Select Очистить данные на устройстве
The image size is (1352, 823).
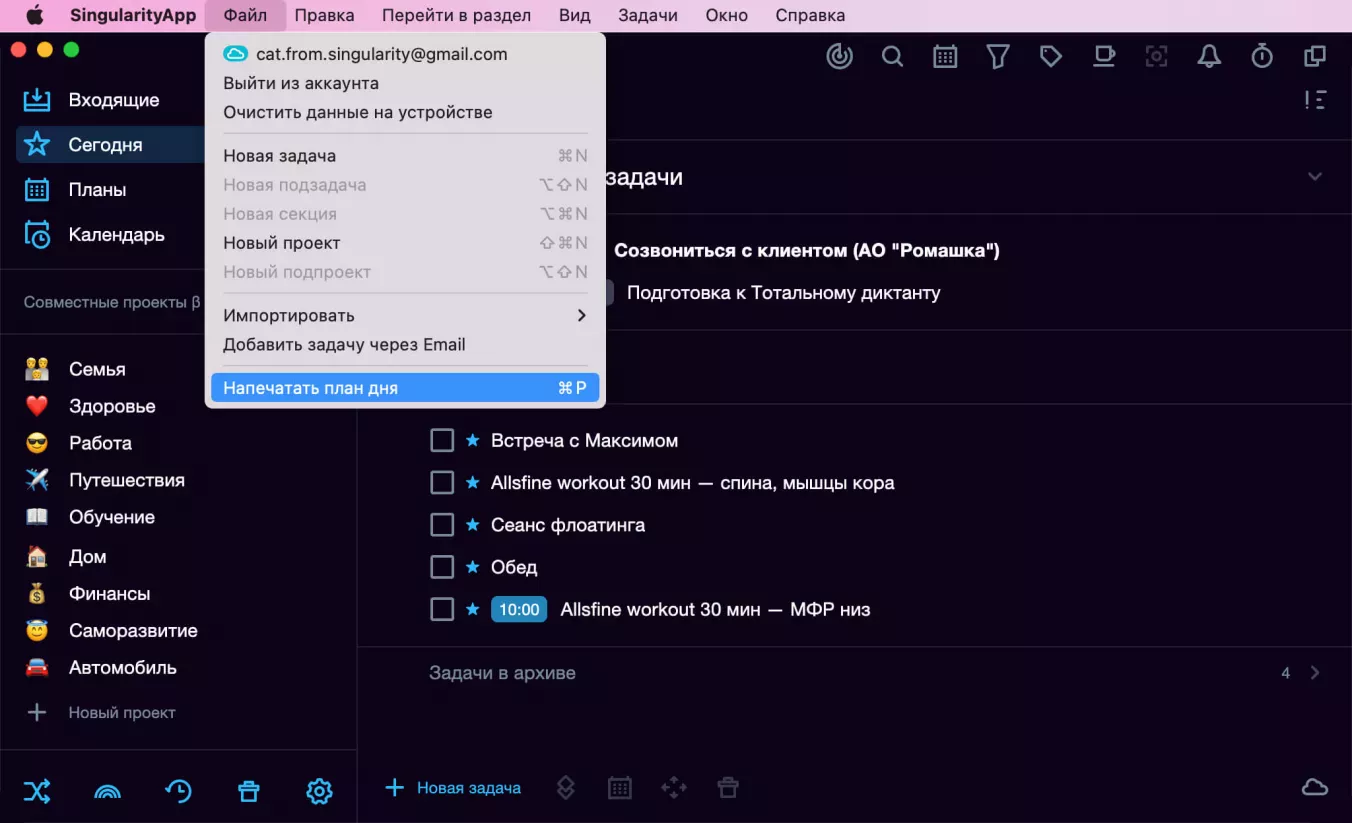pyautogui.click(x=405, y=112)
